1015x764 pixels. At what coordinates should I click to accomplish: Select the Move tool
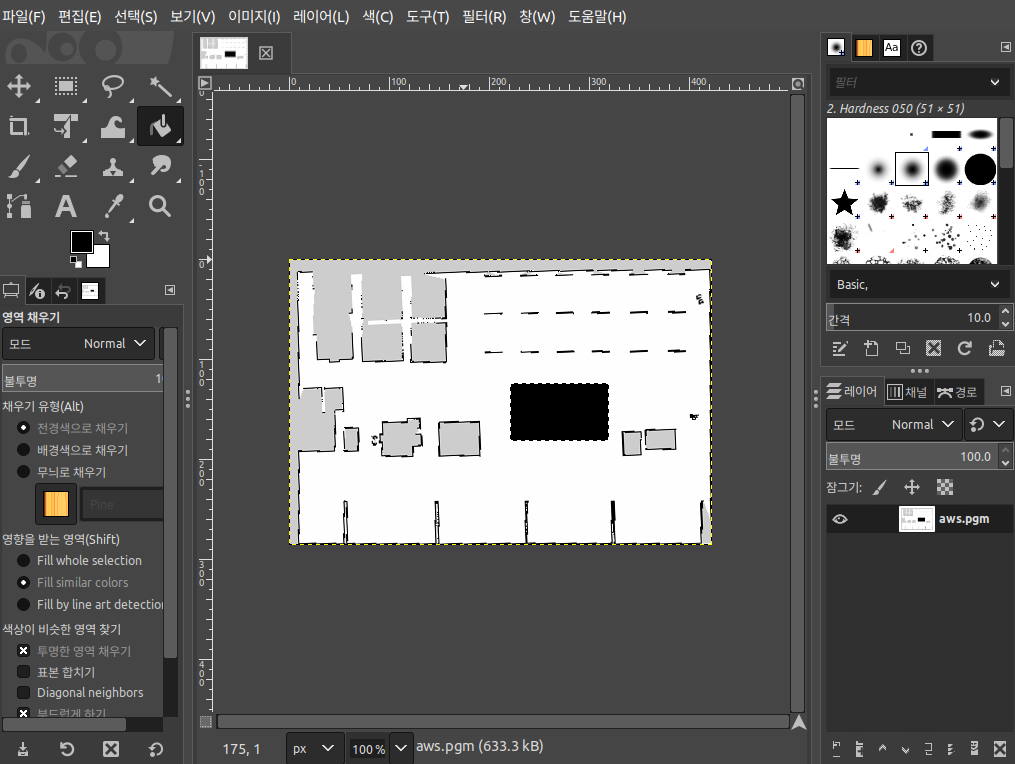[19, 86]
